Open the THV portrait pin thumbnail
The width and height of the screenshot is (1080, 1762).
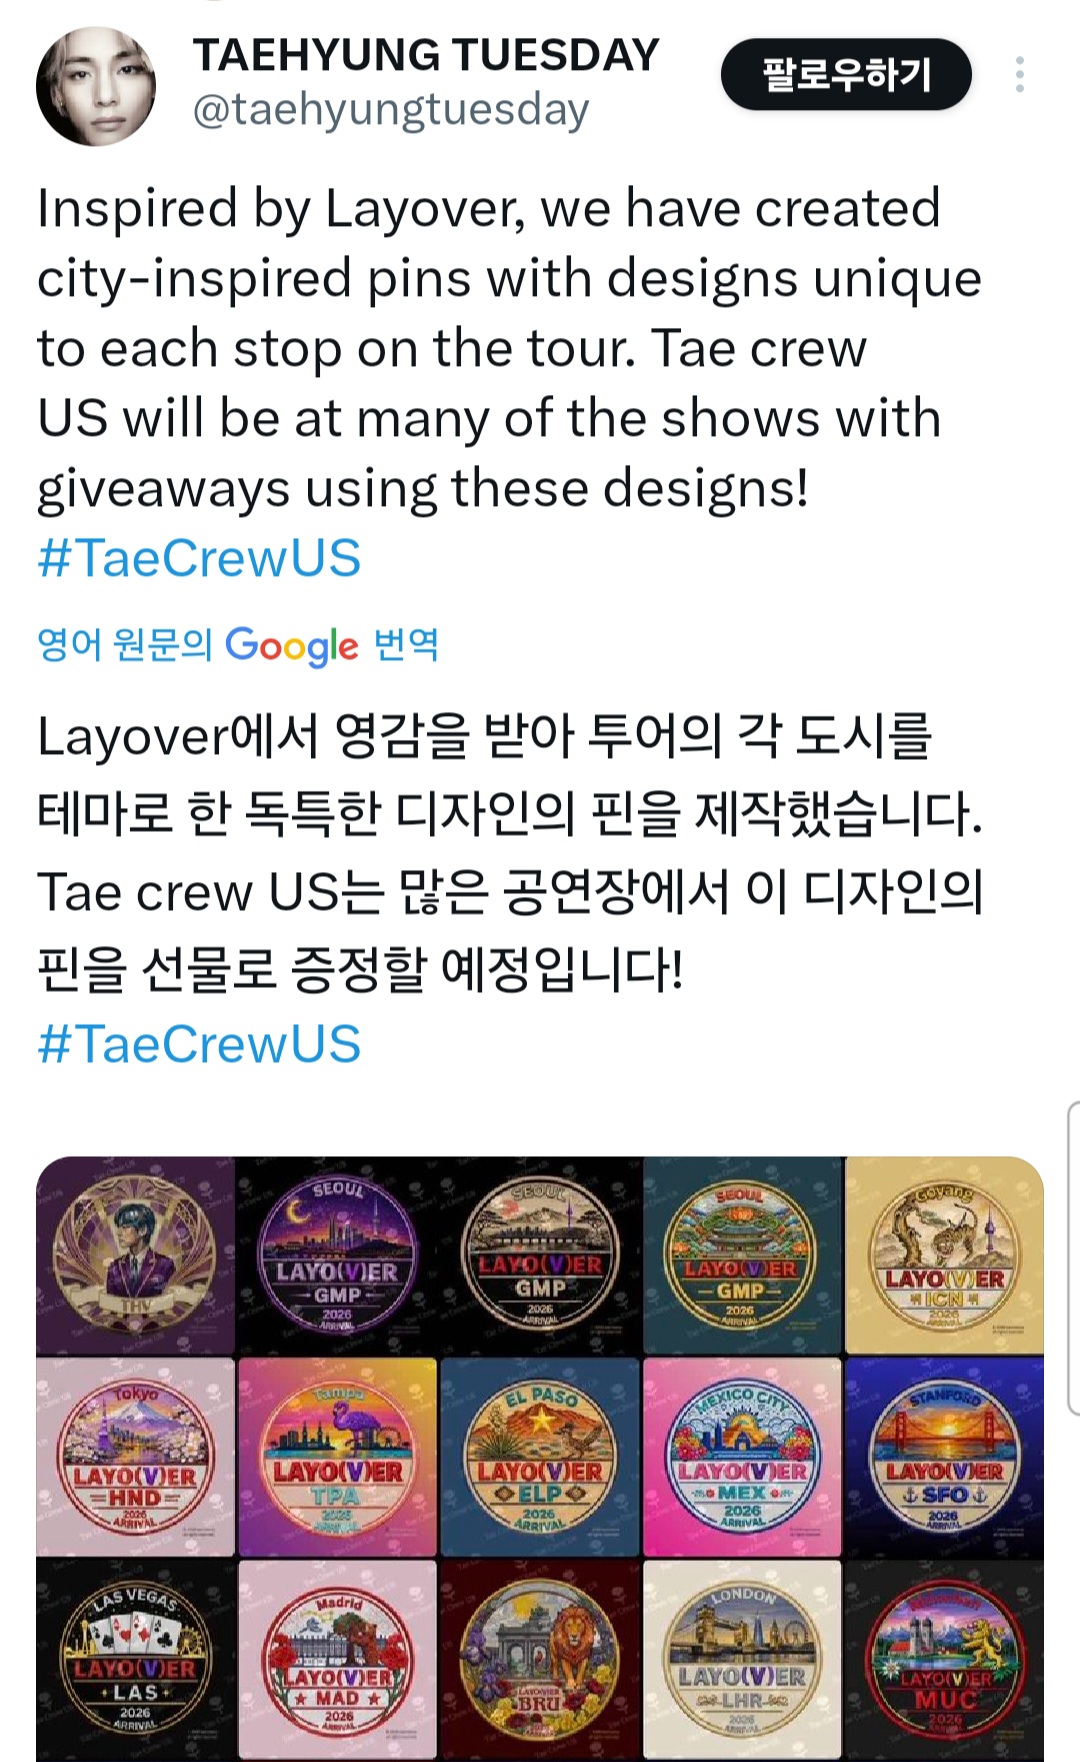click(136, 1256)
